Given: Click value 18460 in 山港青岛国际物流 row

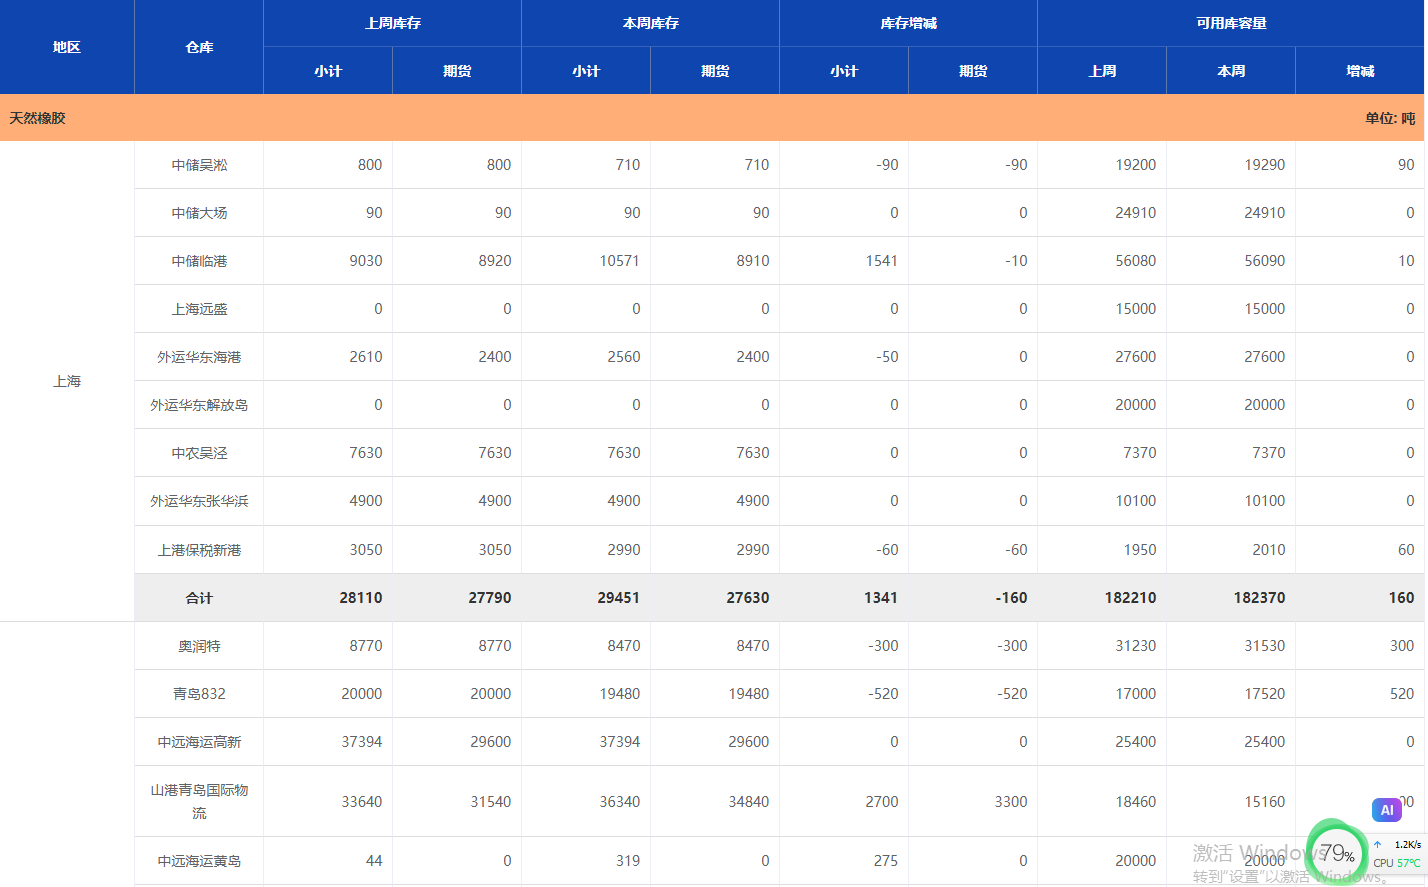Looking at the screenshot, I should coord(1135,802).
